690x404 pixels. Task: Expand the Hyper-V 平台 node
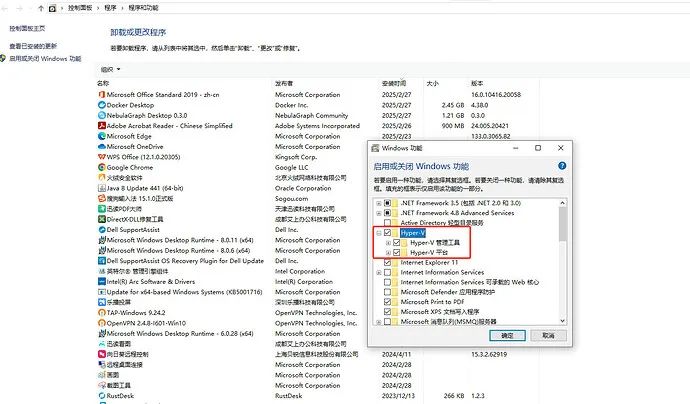388,253
